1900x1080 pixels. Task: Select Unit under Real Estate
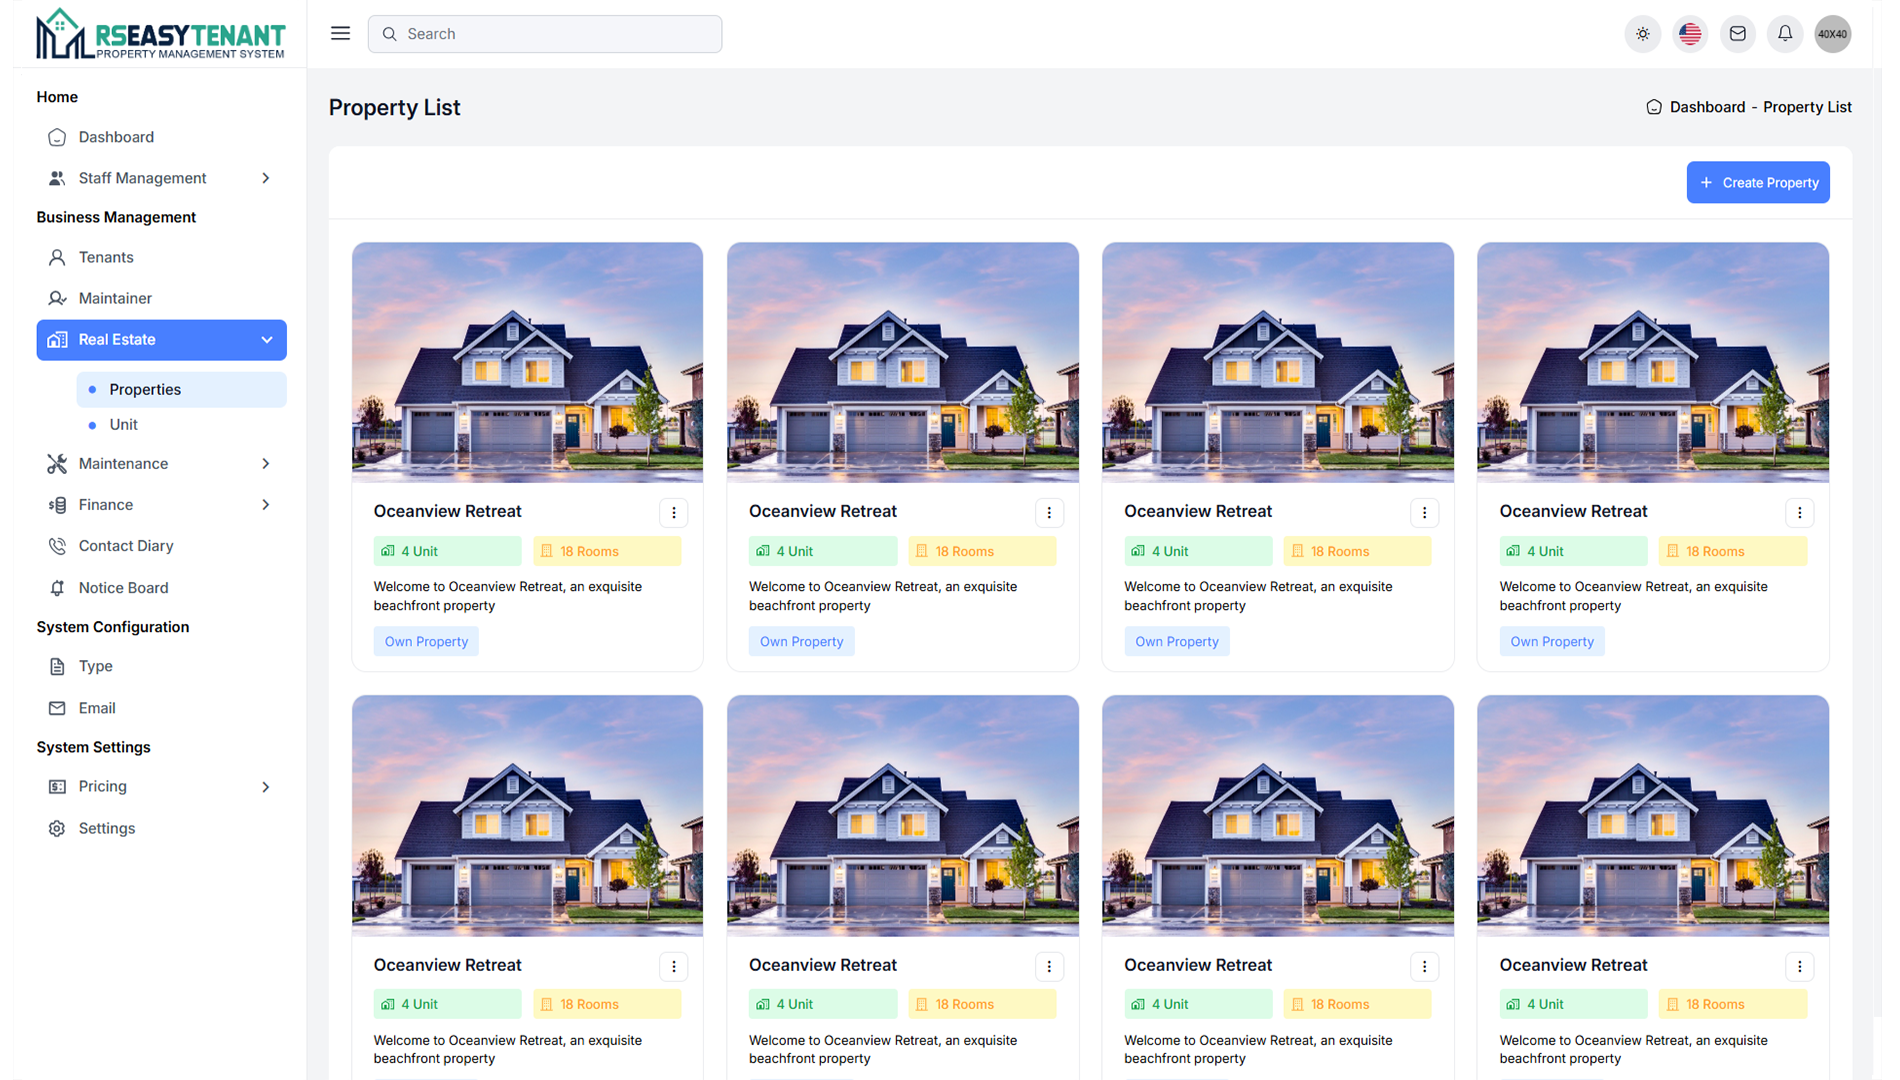point(124,425)
